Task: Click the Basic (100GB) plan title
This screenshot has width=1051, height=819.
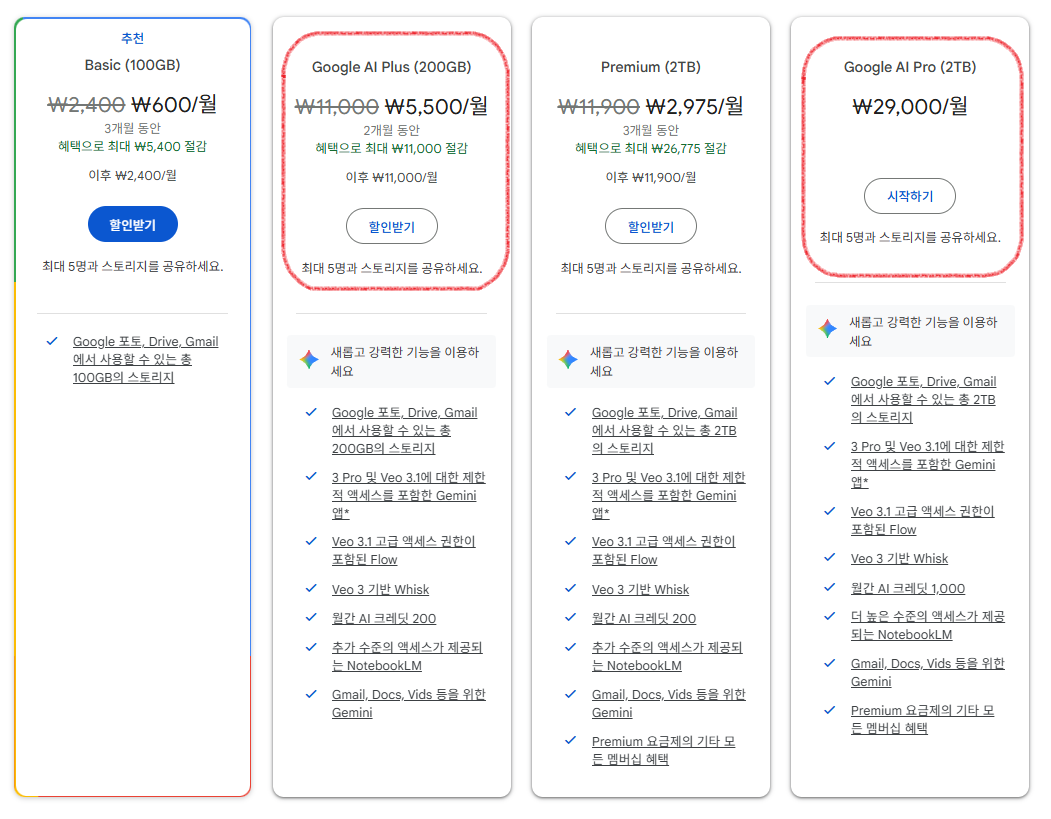Action: click(x=132, y=65)
